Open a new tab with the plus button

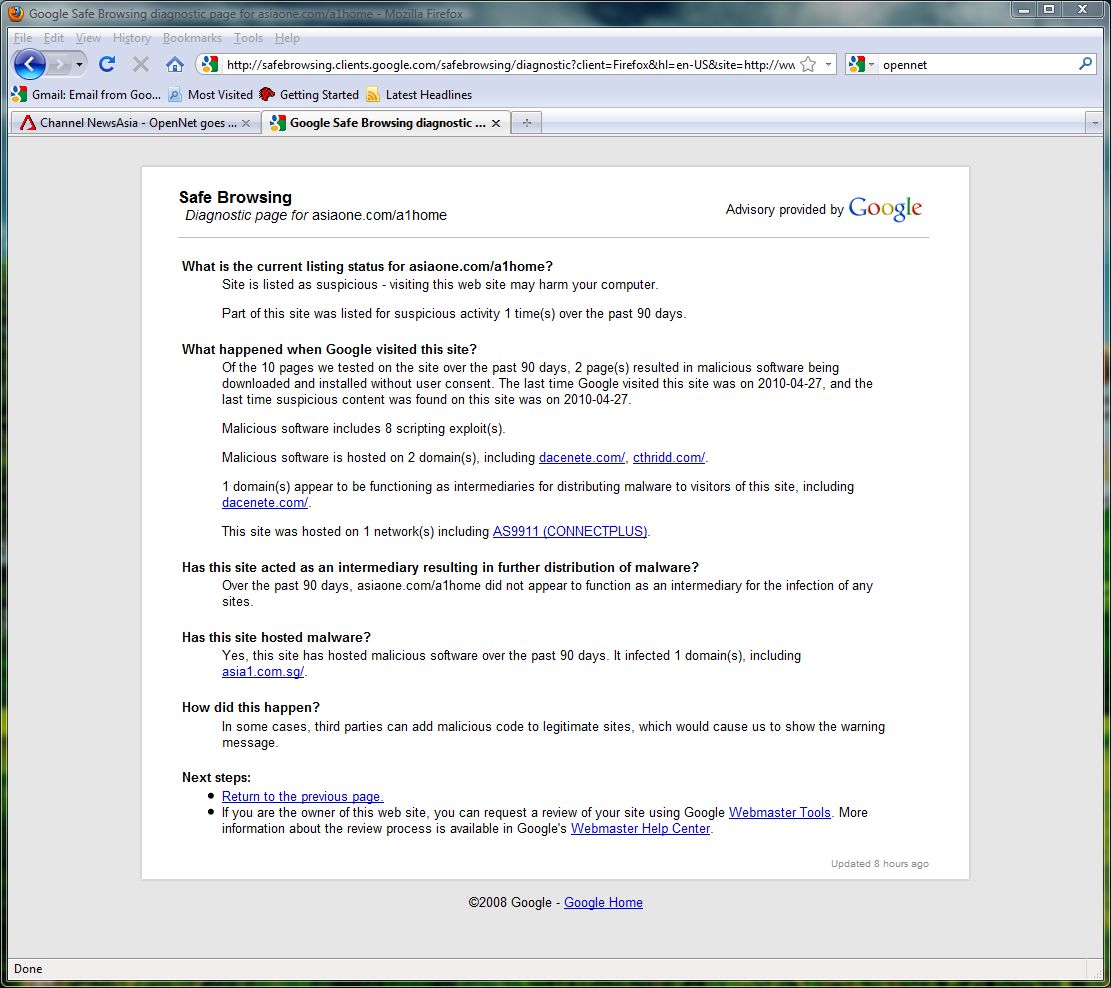[x=526, y=123]
